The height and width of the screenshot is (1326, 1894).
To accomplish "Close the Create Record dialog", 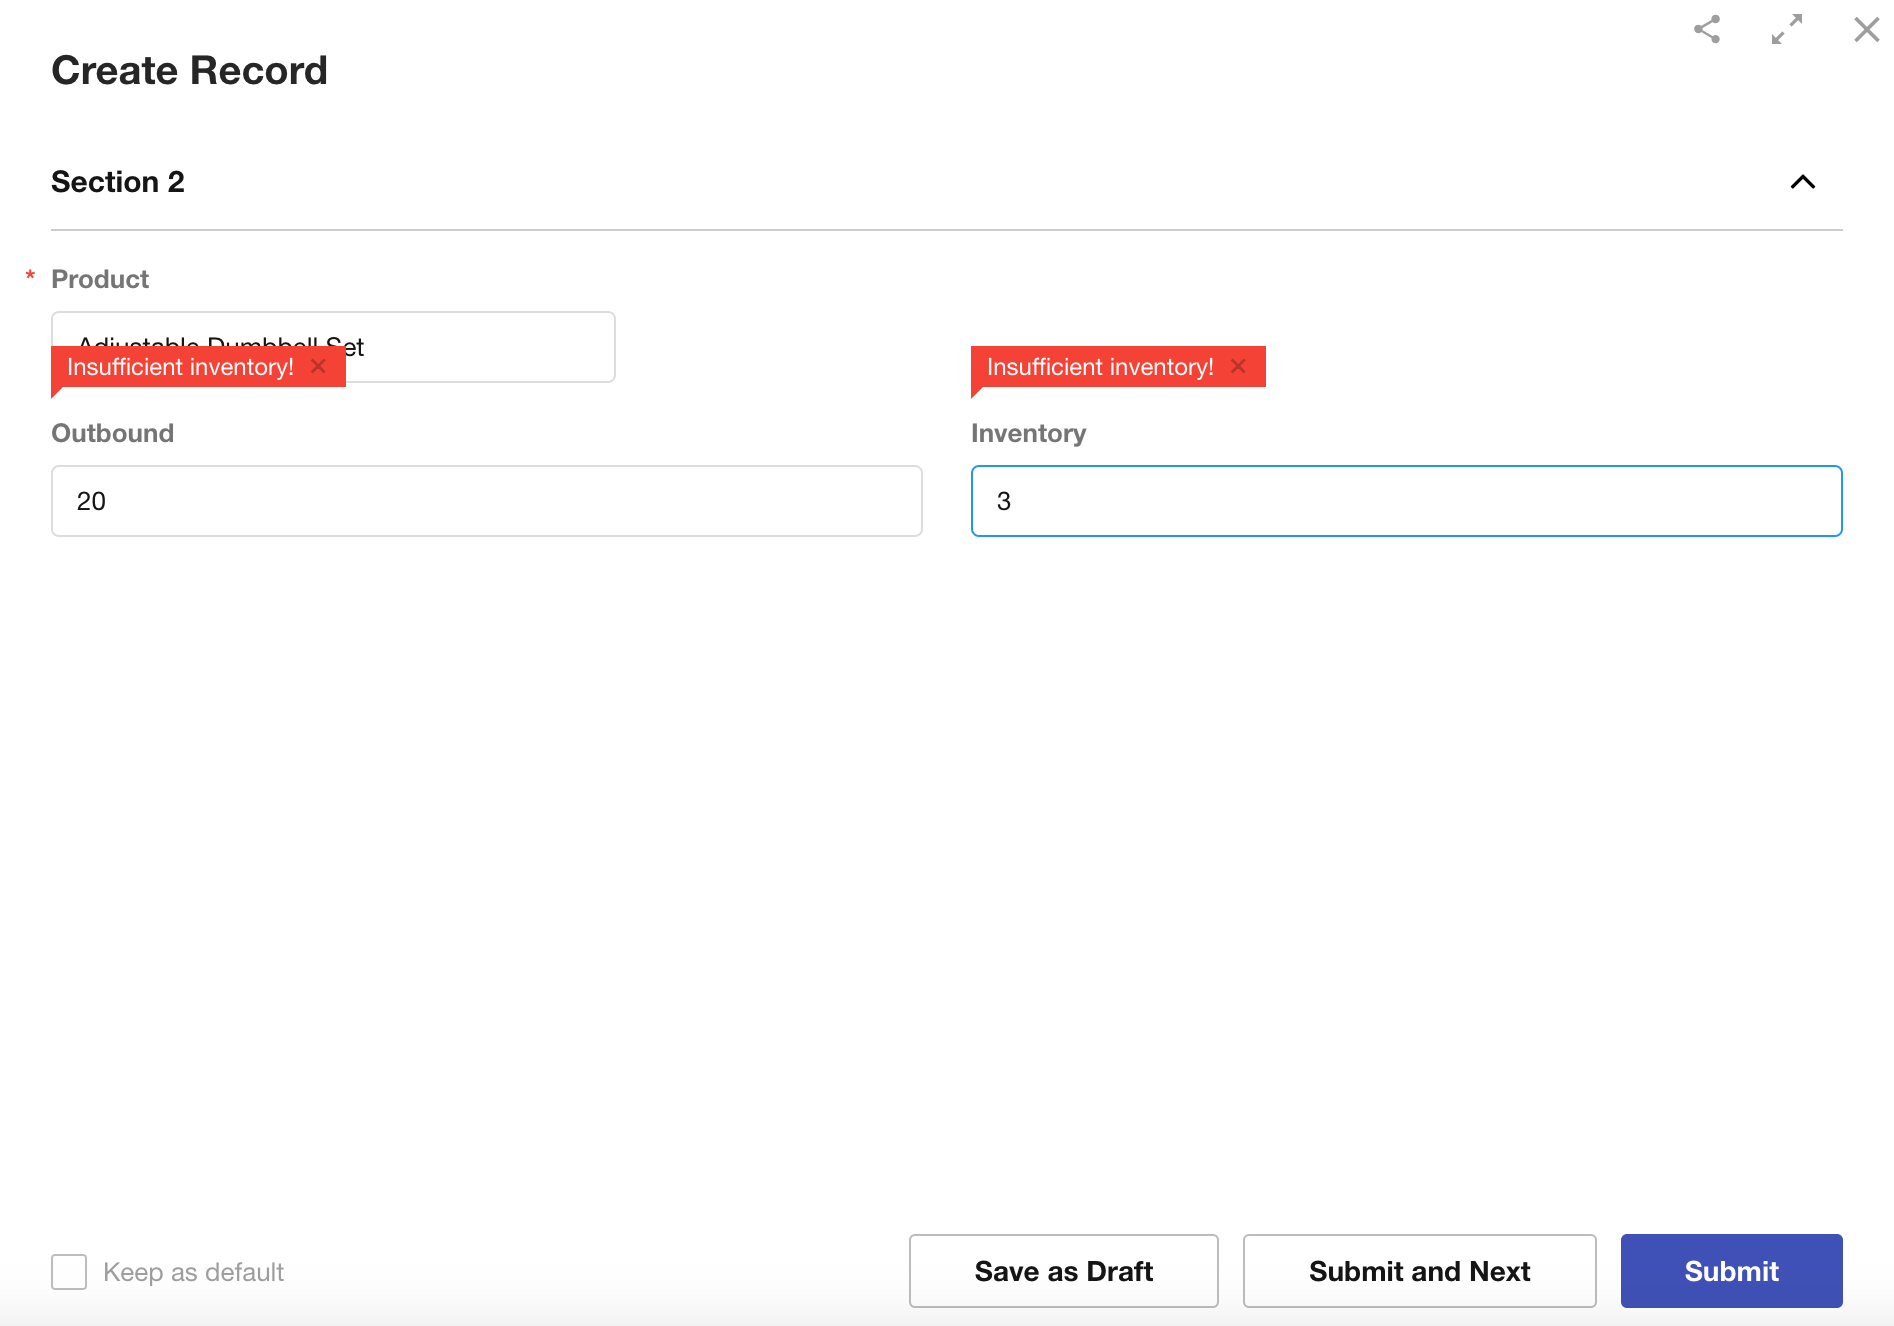I will (x=1866, y=29).
